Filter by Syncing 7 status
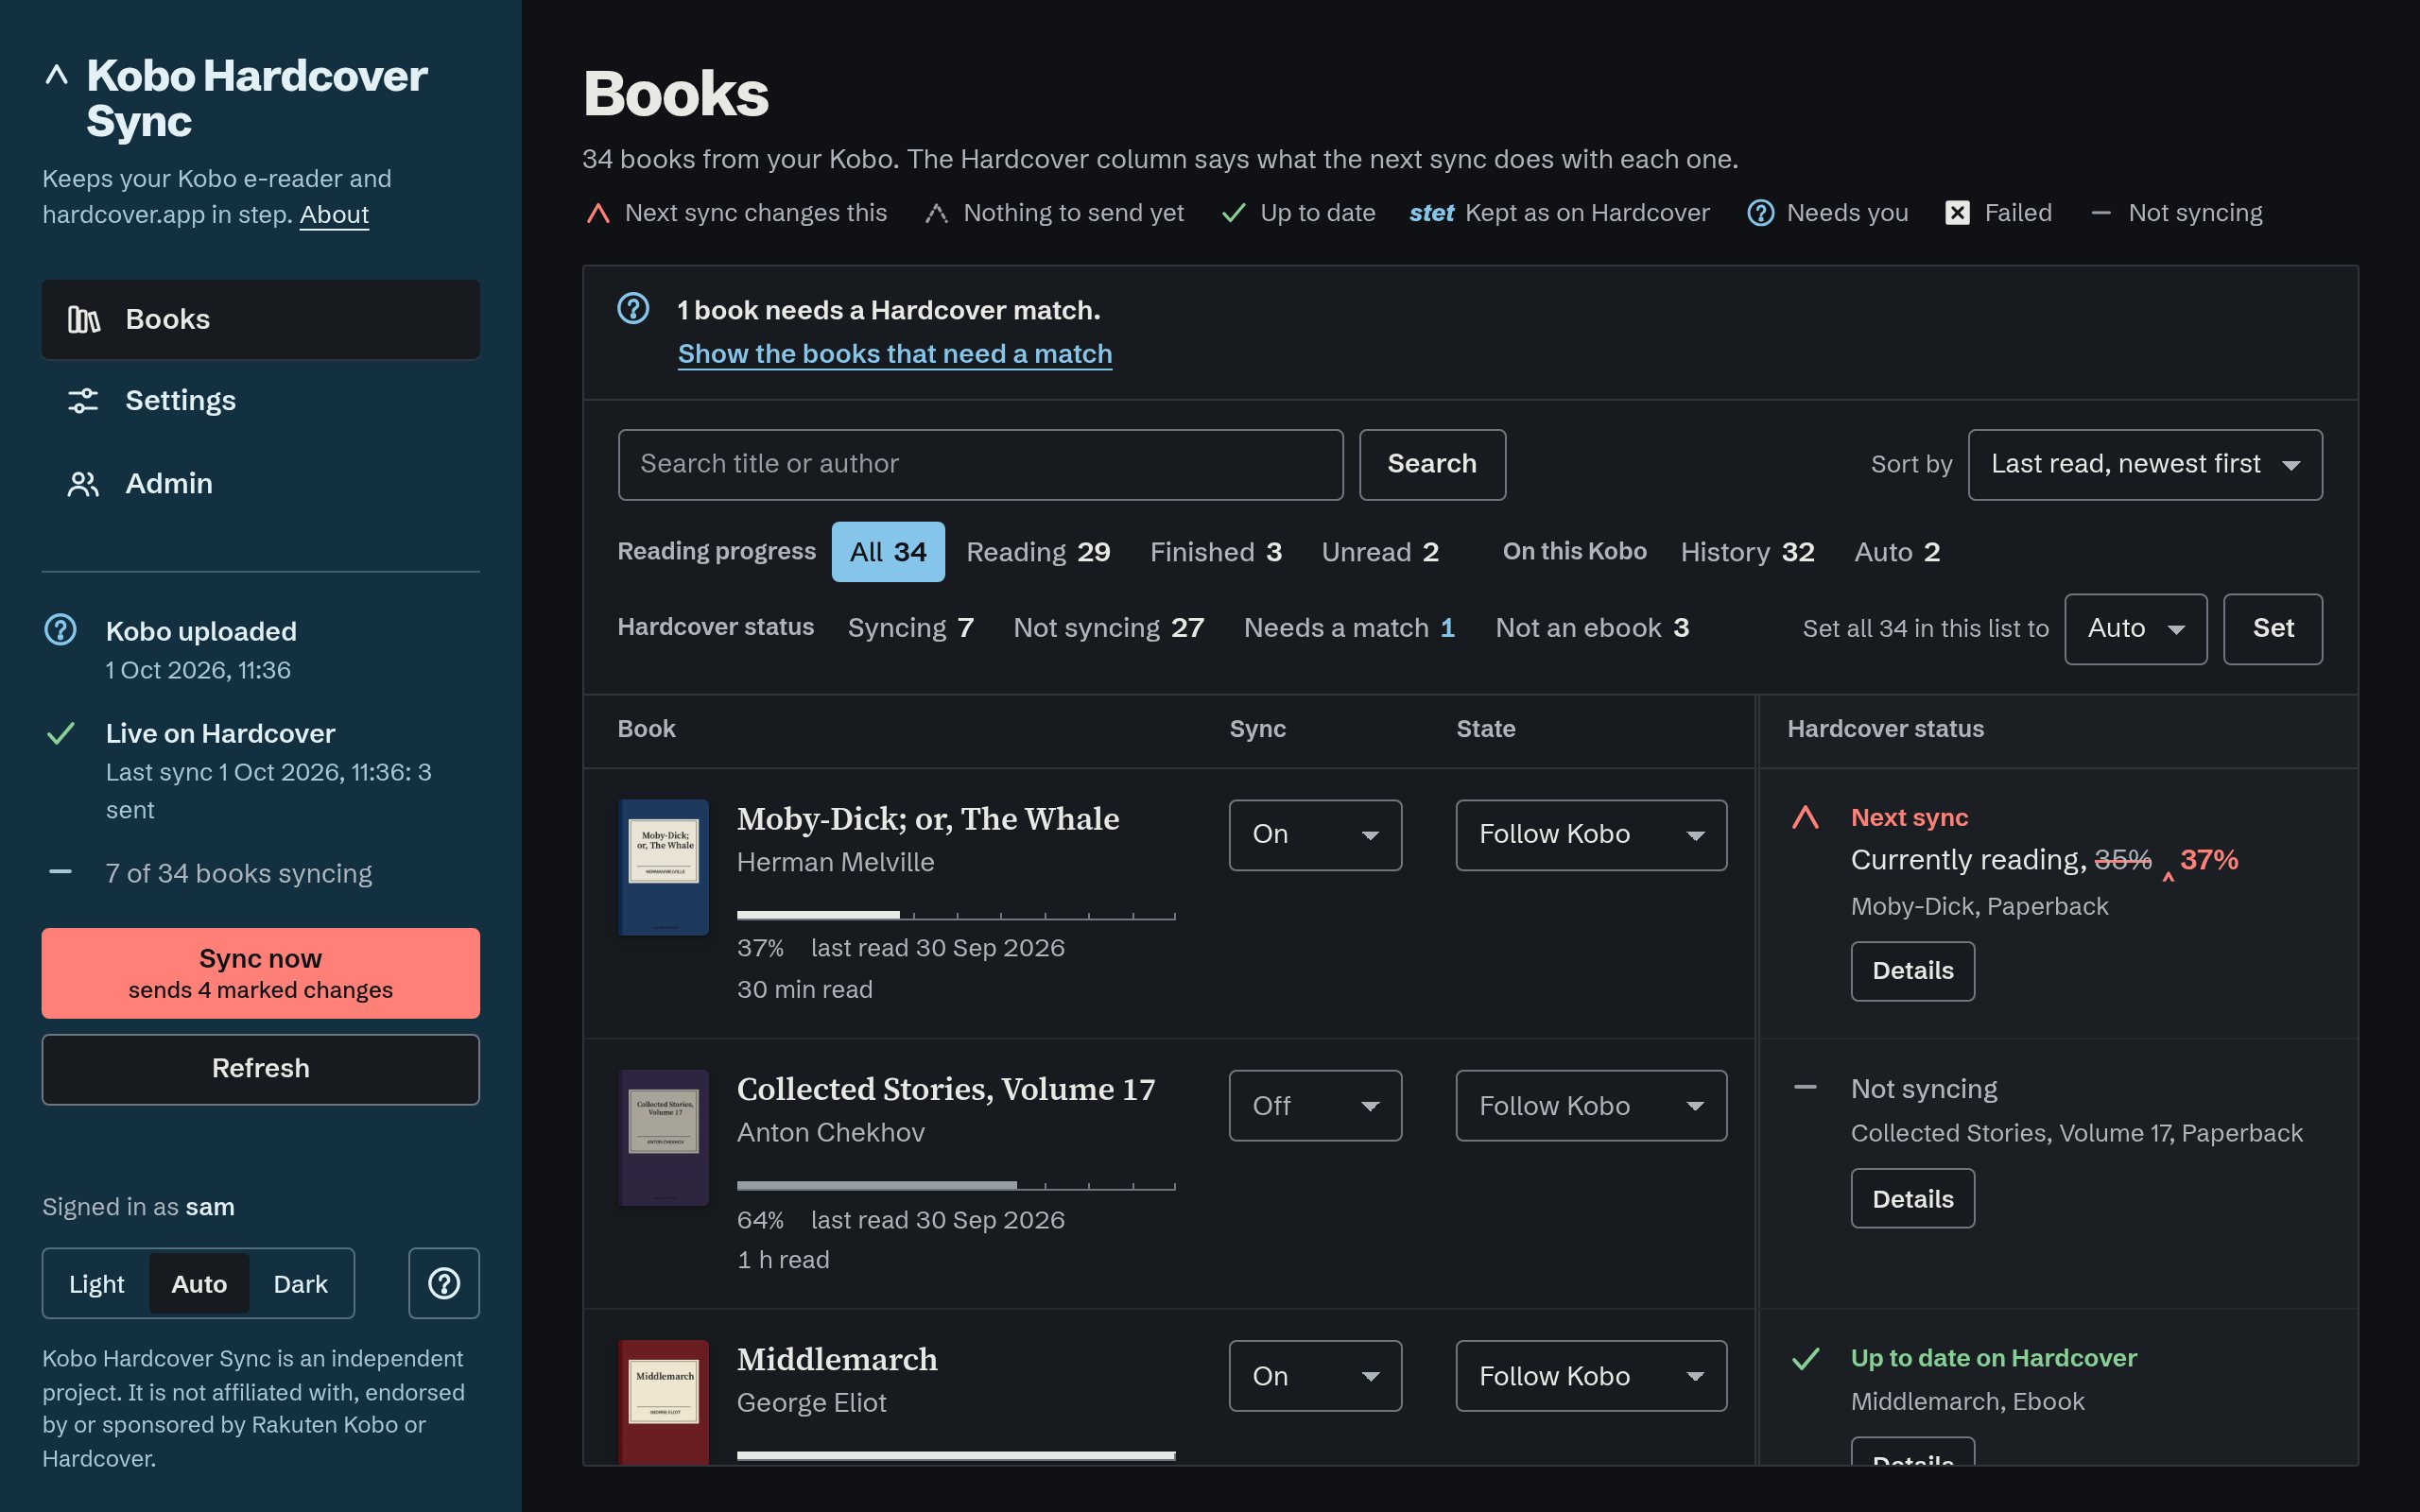The image size is (2420, 1512). (x=910, y=628)
